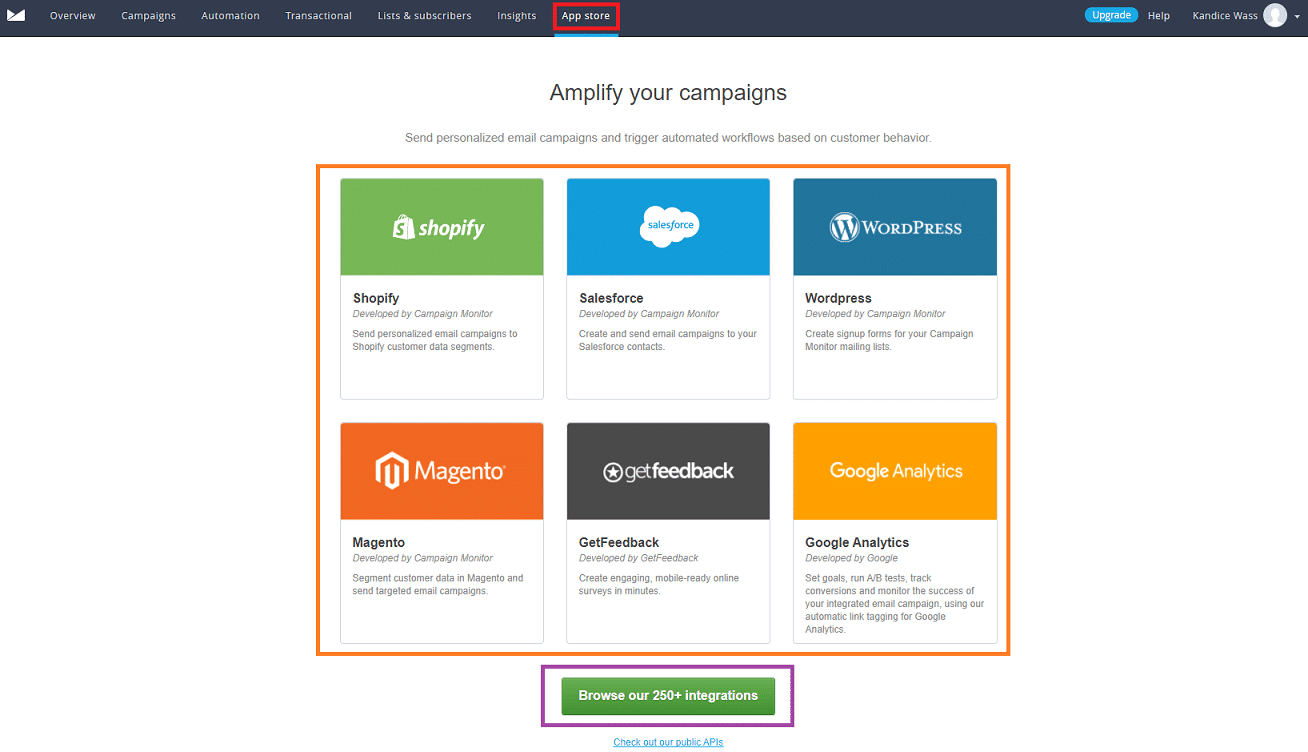The height and width of the screenshot is (752, 1308).
Task: Open the Salesforce integration title
Action: [x=611, y=298]
